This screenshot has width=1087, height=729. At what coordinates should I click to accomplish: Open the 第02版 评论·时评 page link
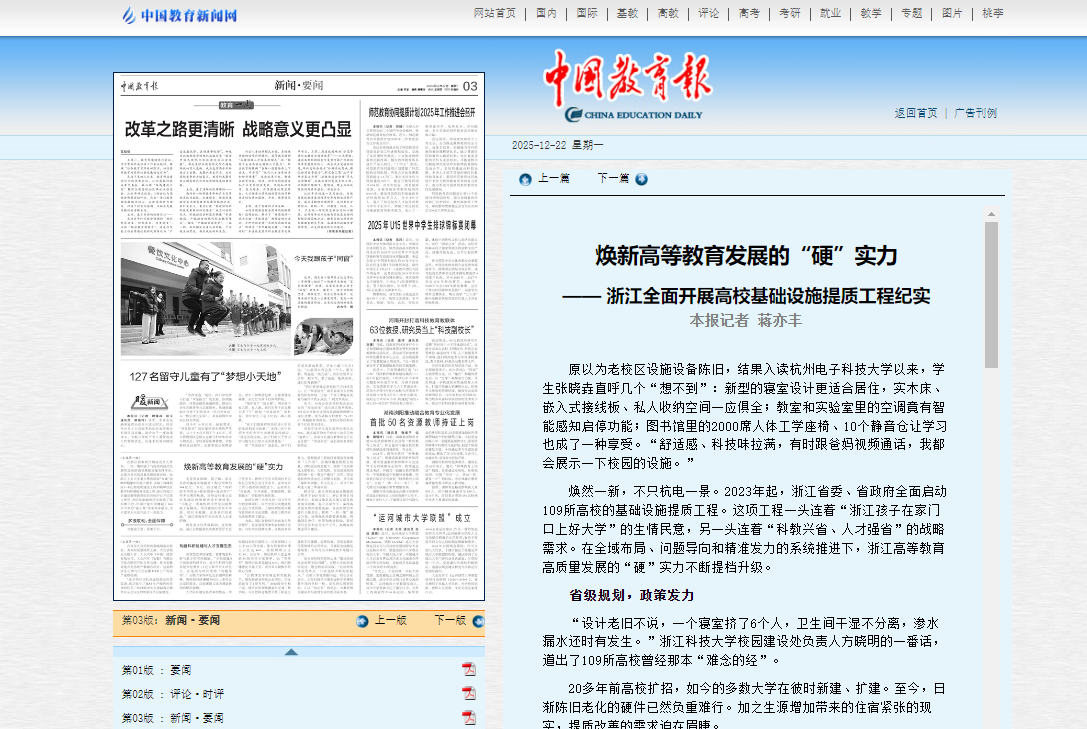pyautogui.click(x=172, y=694)
